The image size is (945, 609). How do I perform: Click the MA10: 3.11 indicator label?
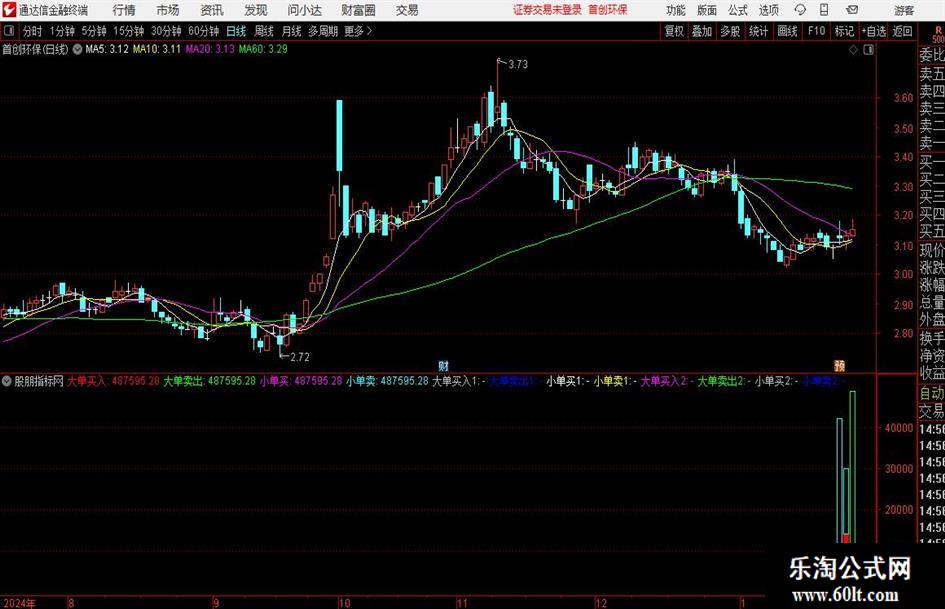[x=157, y=49]
